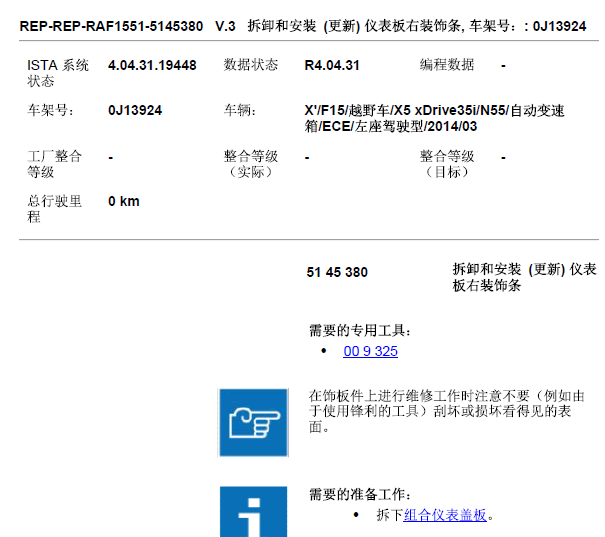The image size is (605, 537).
Task: Click the 数据状态 label
Action: click(251, 65)
